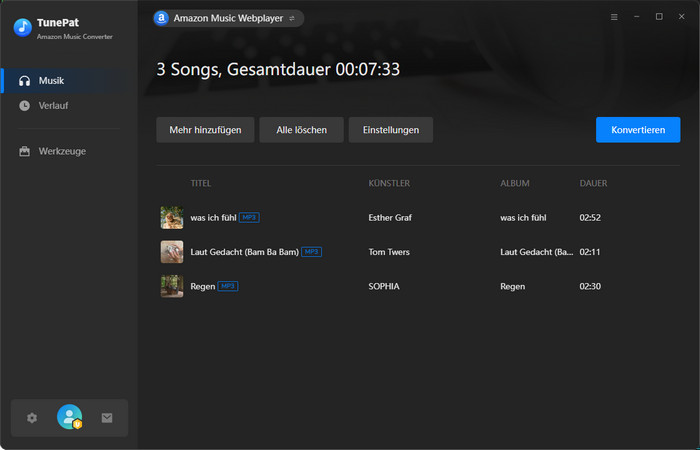Open Einstellungen button above song list
700x450 pixels.
391,130
